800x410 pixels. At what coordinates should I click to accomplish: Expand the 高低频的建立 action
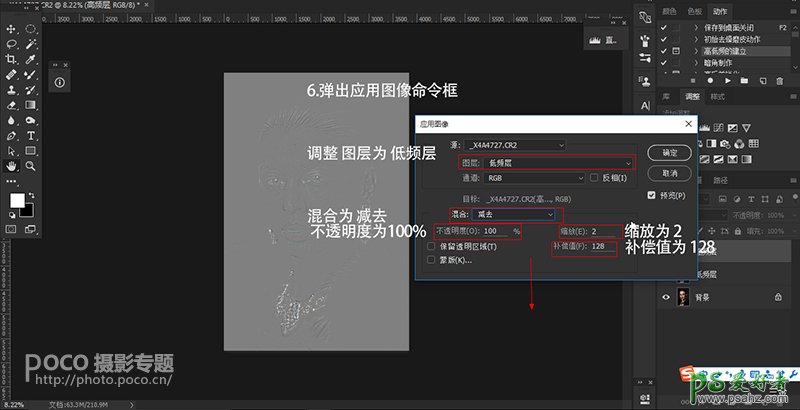click(x=696, y=51)
